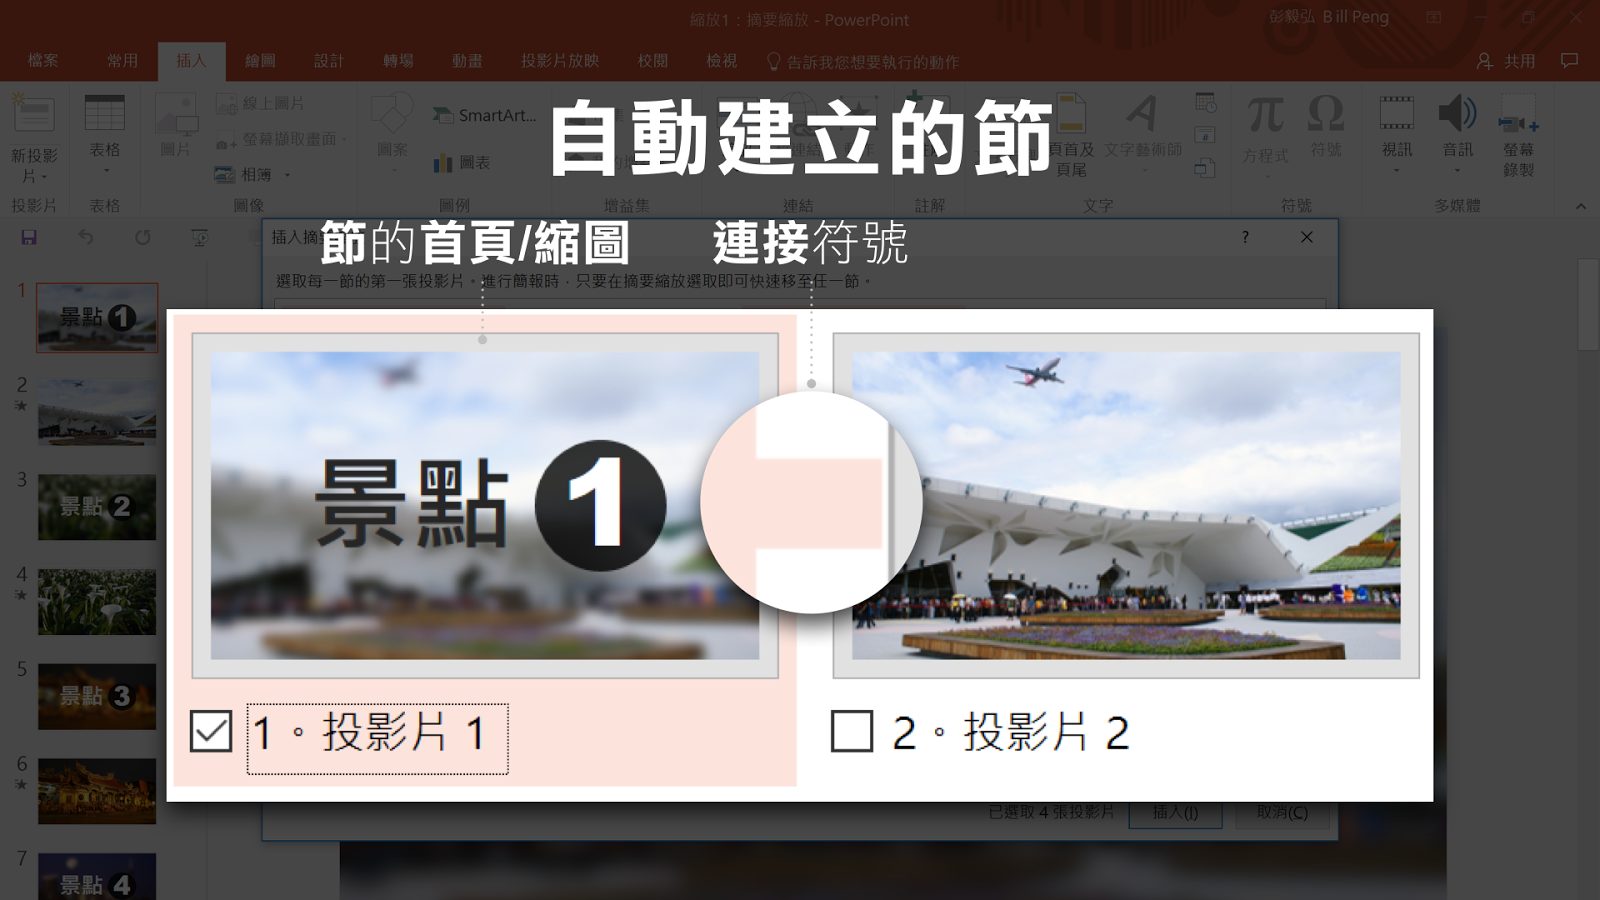Click the 音訊 speaker audio icon
Viewport: 1600px width, 900px height.
coord(1457,113)
